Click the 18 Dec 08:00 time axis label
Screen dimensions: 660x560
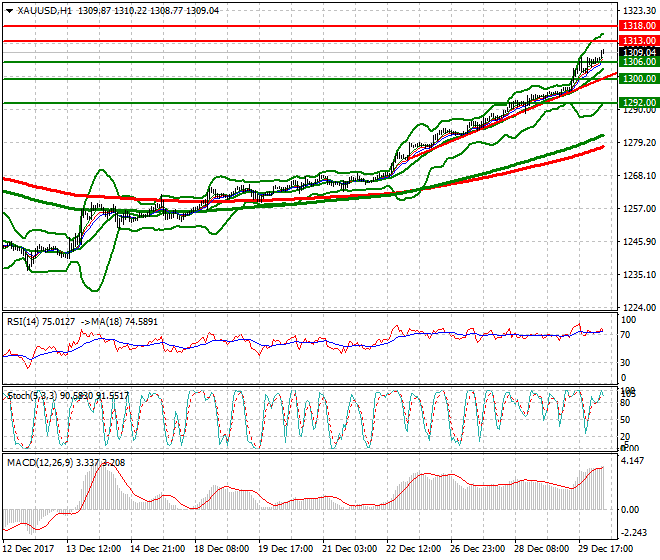coord(221,549)
